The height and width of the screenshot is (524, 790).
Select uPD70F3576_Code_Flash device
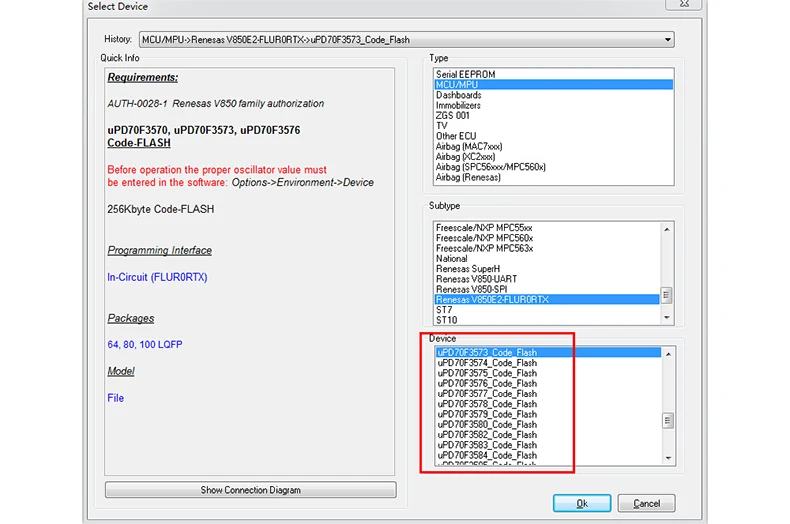[548, 383]
